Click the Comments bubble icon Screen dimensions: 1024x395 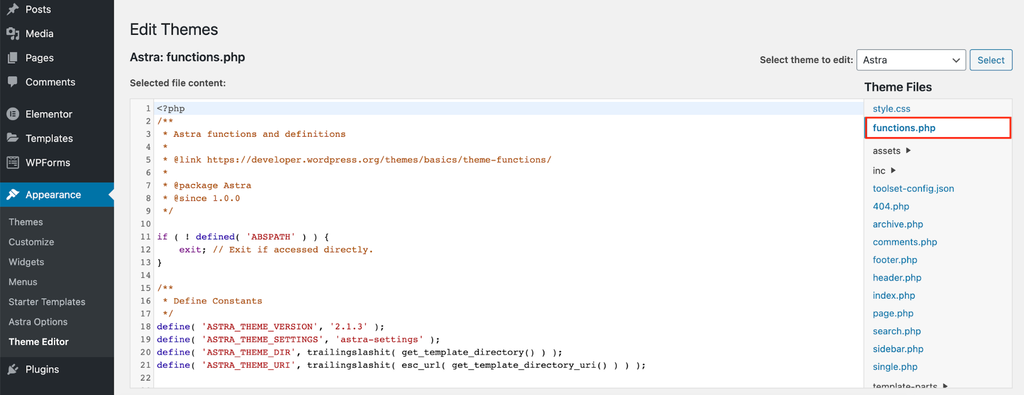(12, 82)
